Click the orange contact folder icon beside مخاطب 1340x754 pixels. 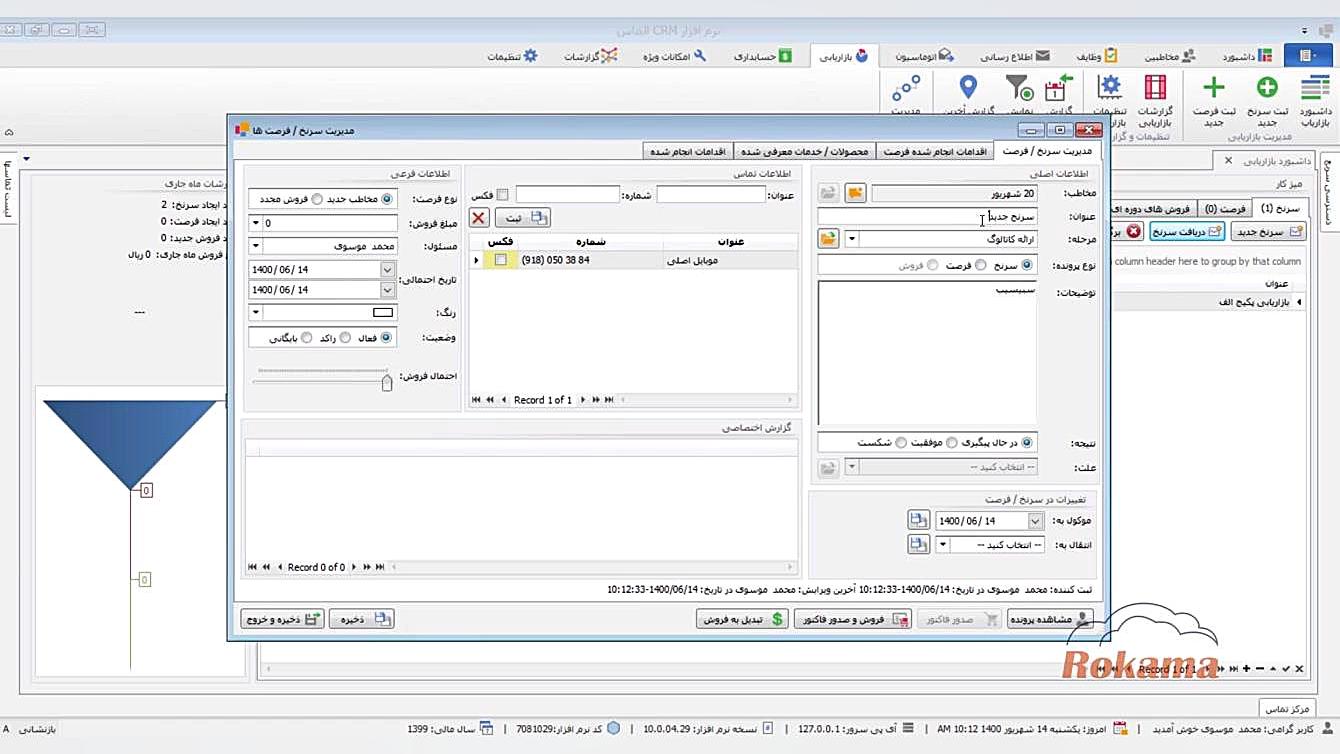(855, 193)
